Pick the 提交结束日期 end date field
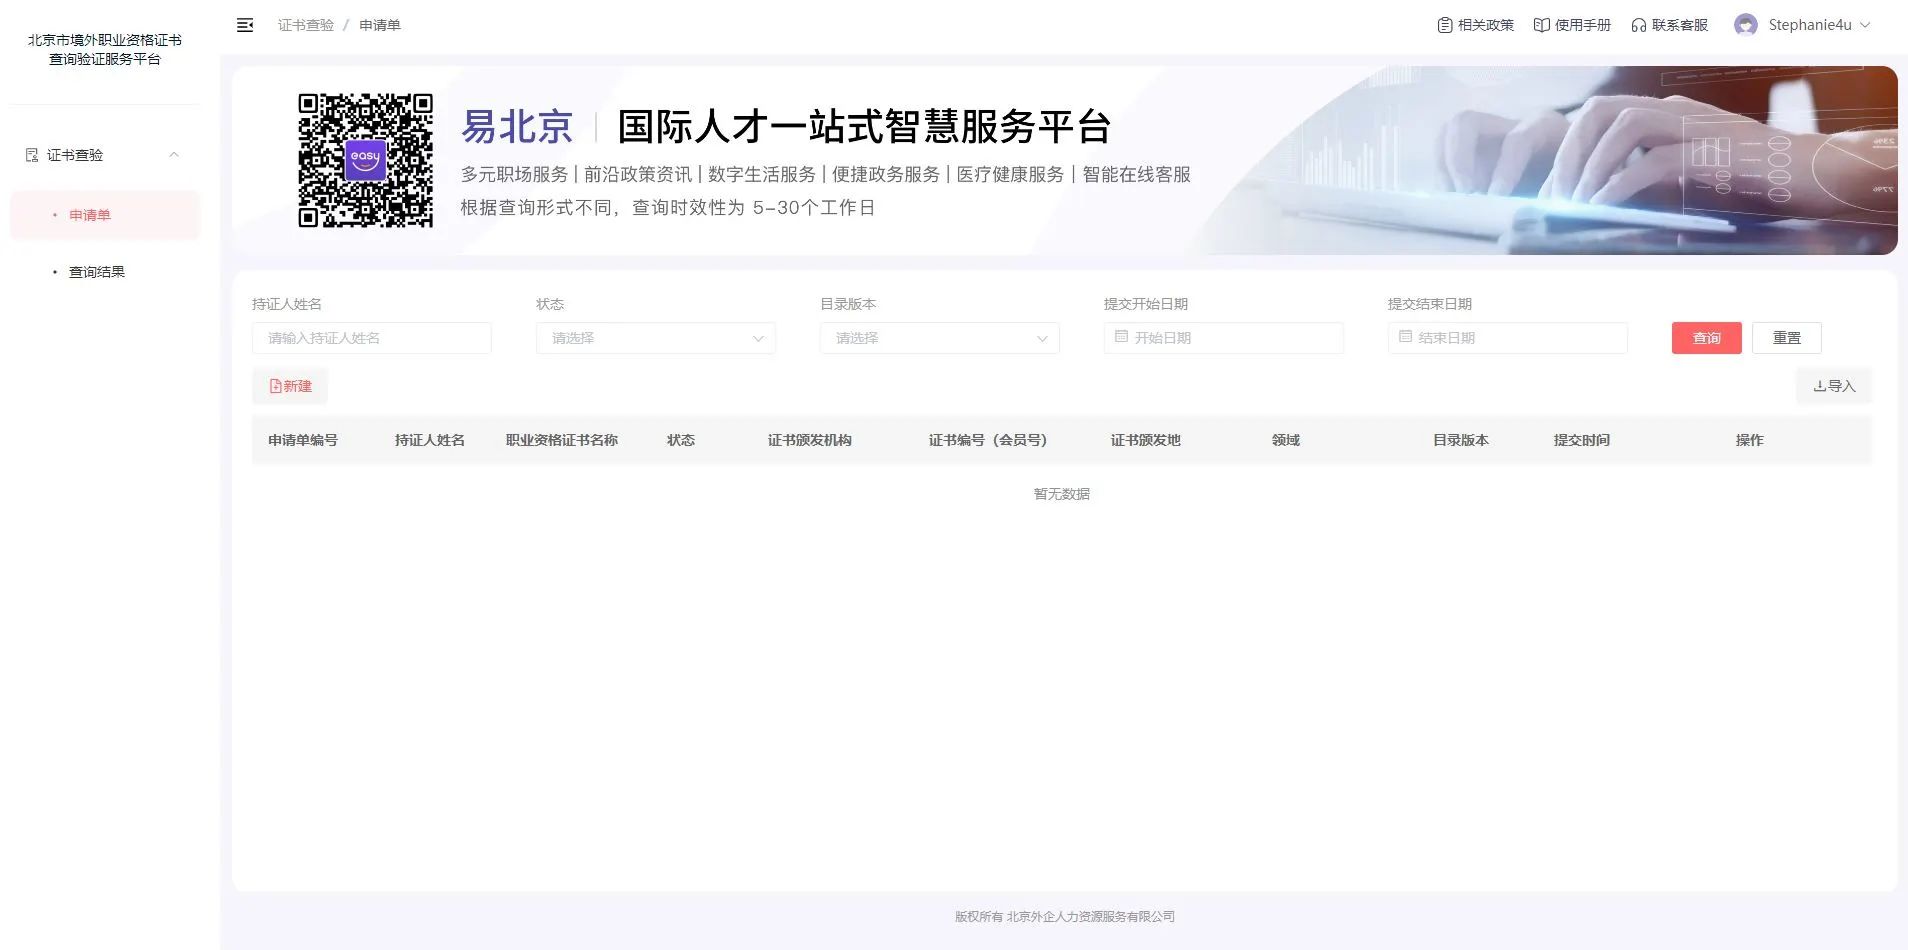1908x950 pixels. [x=1508, y=338]
